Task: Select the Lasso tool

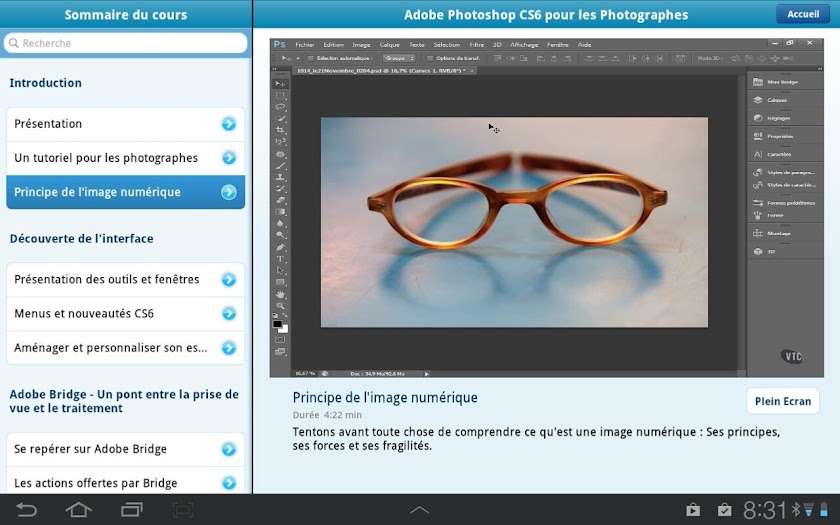Action: click(x=280, y=107)
